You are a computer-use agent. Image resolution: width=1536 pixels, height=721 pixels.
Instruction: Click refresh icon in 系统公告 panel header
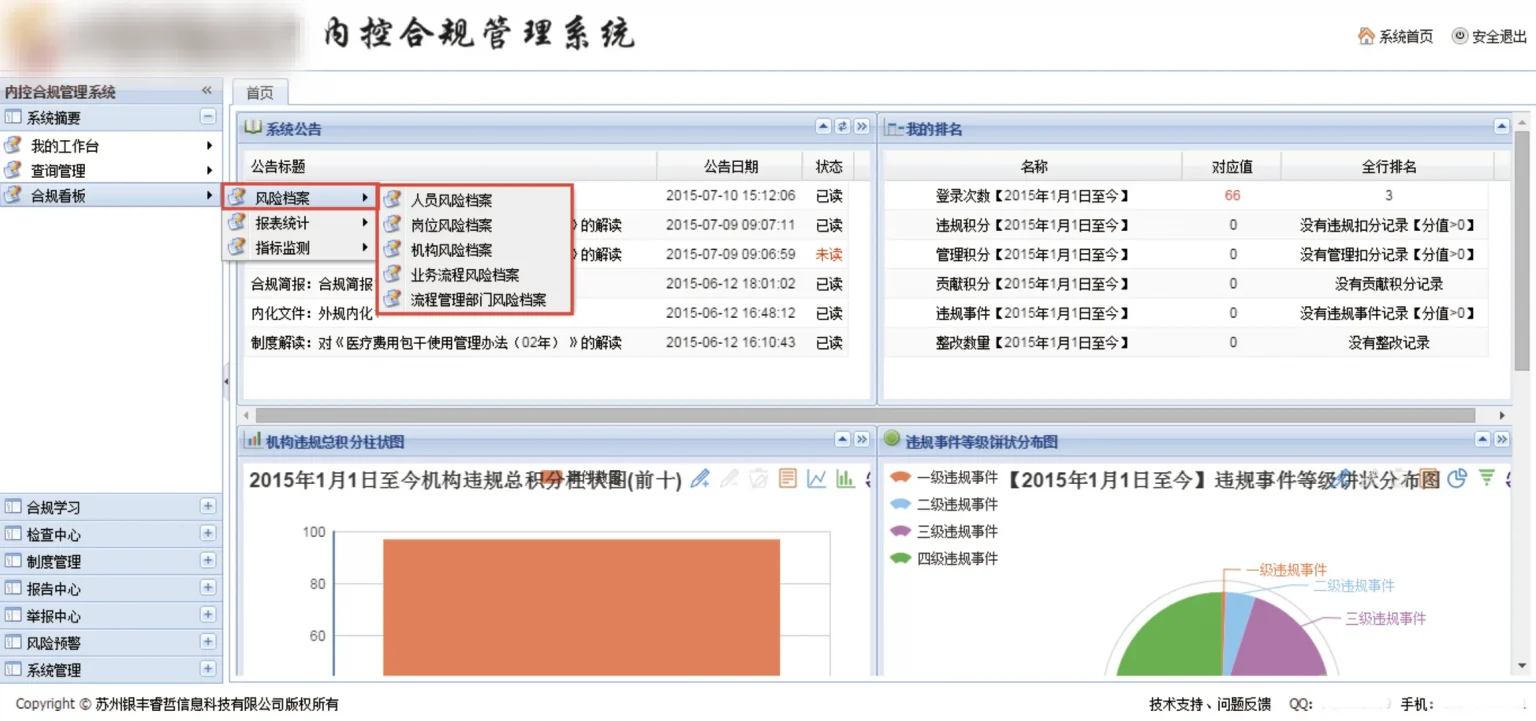(842, 127)
